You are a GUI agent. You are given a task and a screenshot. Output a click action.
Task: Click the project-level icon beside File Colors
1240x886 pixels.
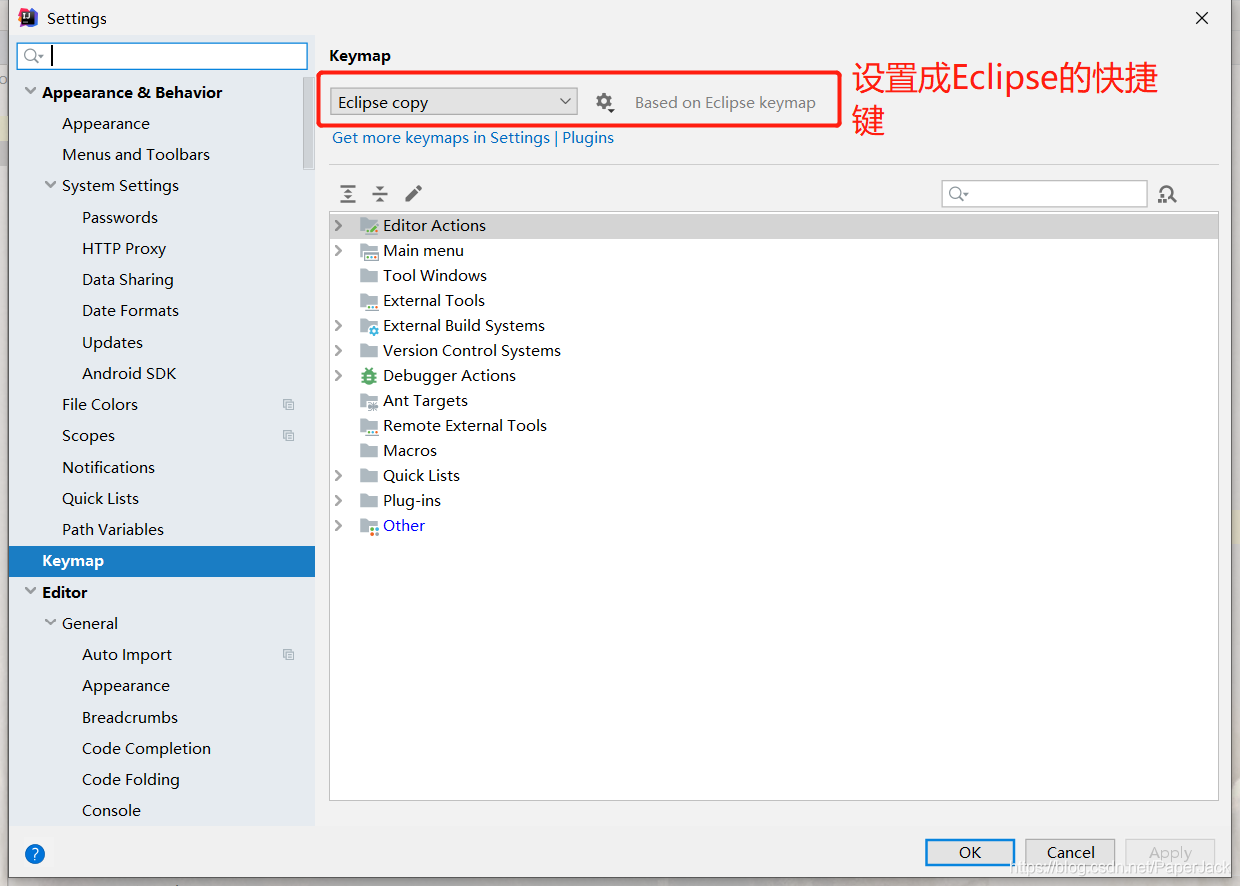click(x=288, y=405)
